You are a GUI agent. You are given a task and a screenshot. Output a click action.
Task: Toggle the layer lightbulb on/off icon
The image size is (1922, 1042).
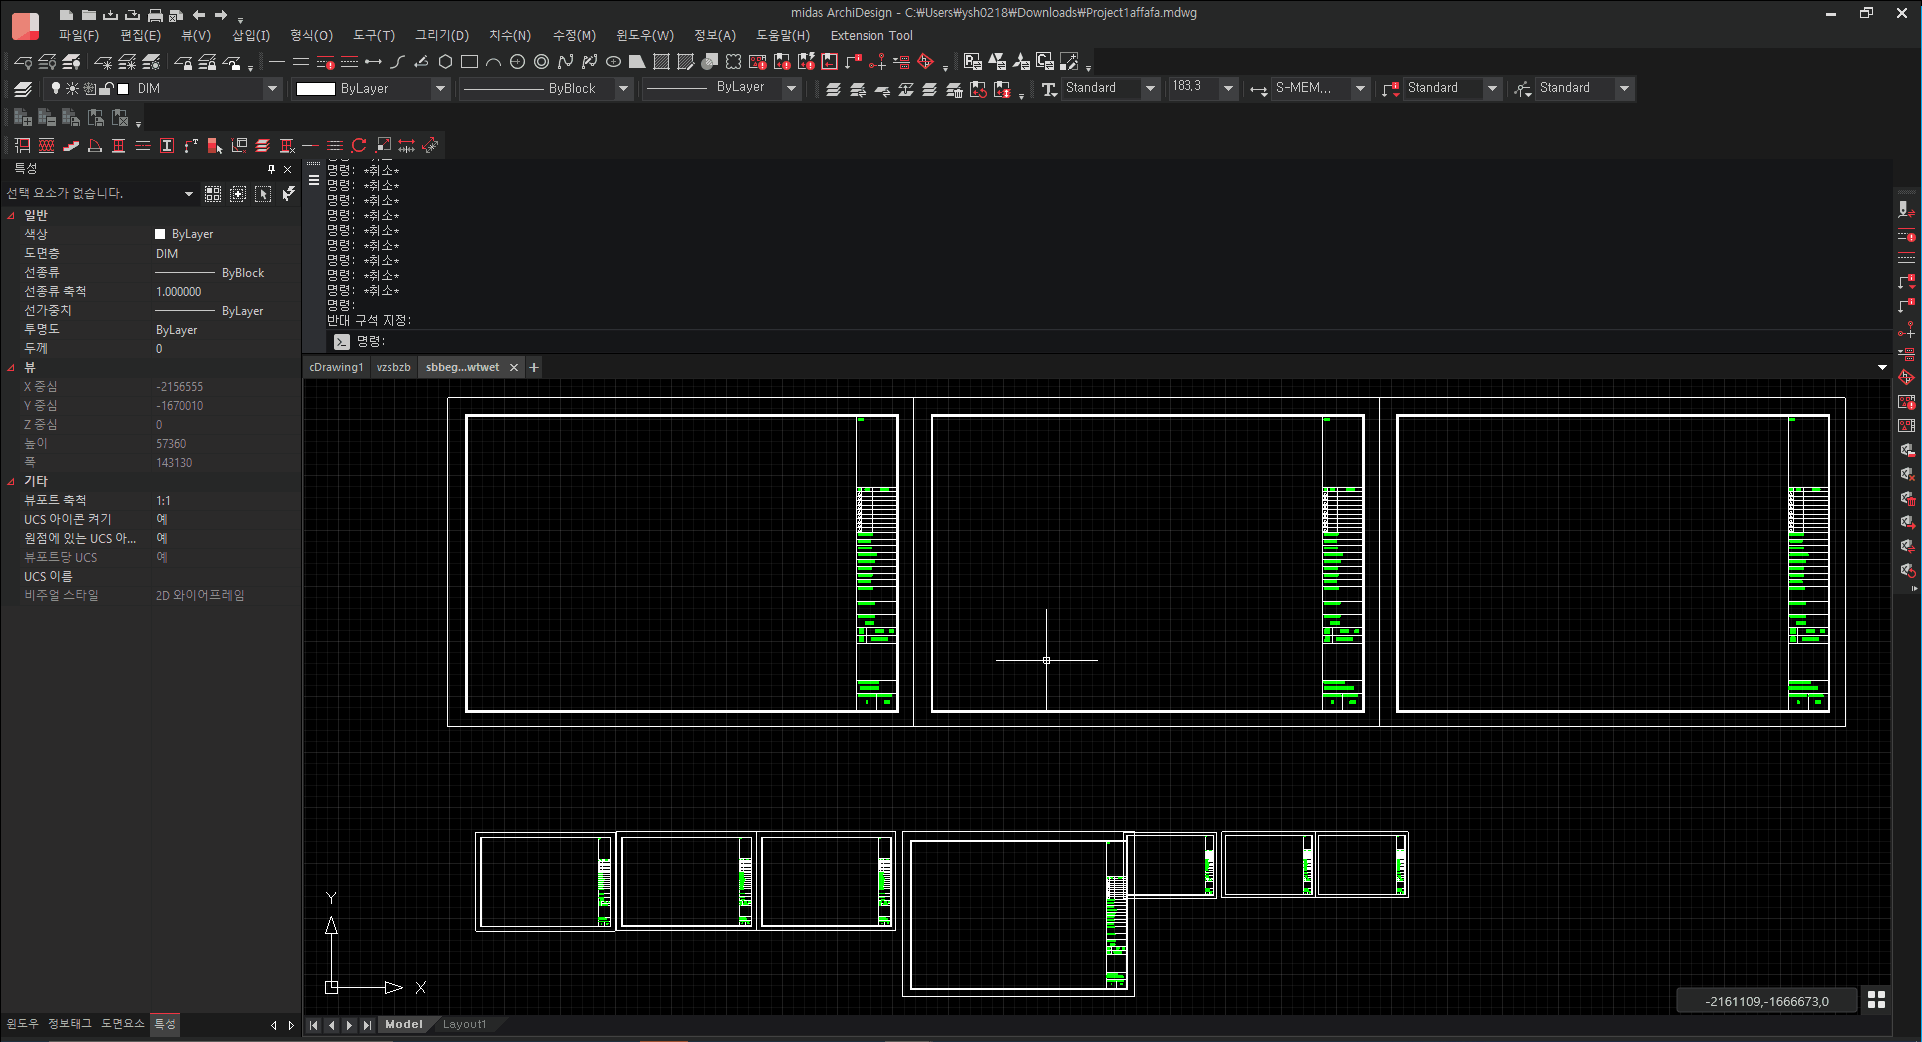click(56, 89)
